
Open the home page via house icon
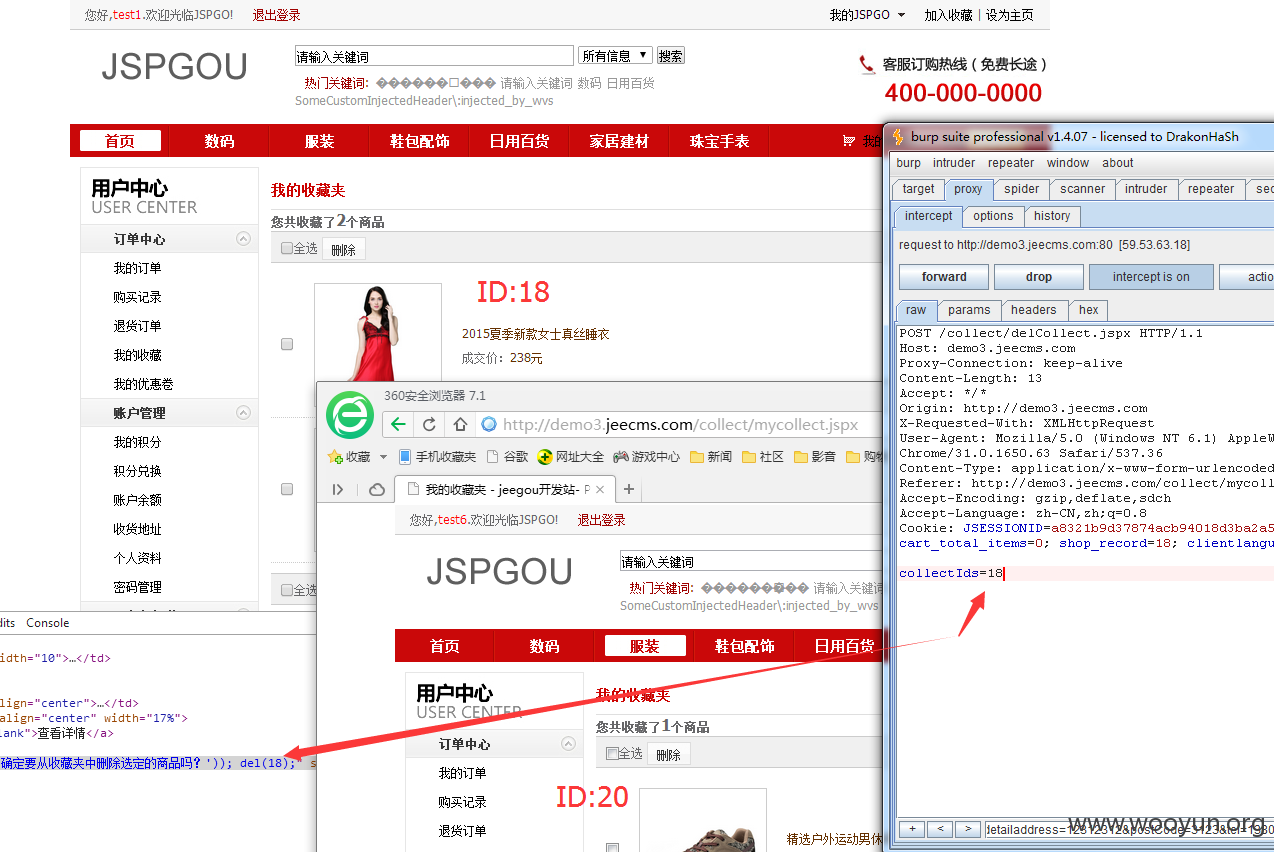tap(460, 424)
